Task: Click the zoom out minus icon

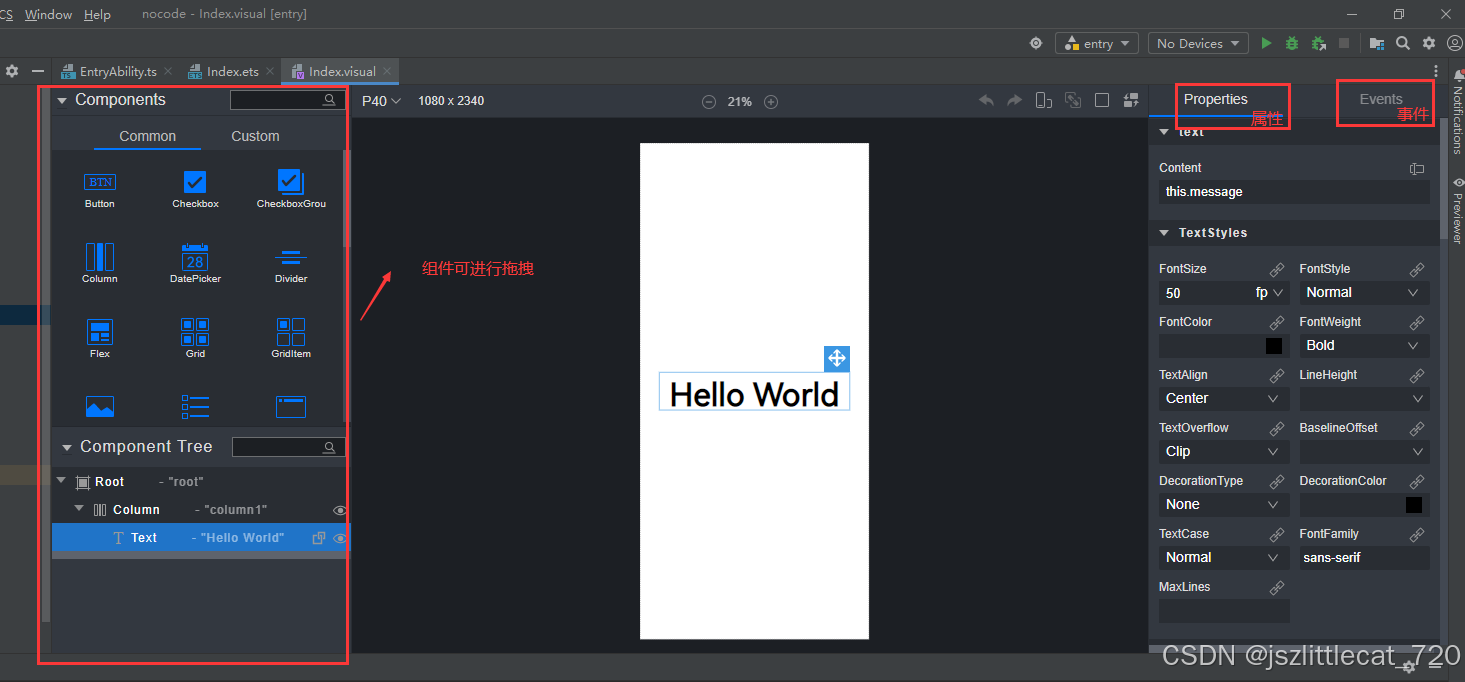Action: coord(709,102)
